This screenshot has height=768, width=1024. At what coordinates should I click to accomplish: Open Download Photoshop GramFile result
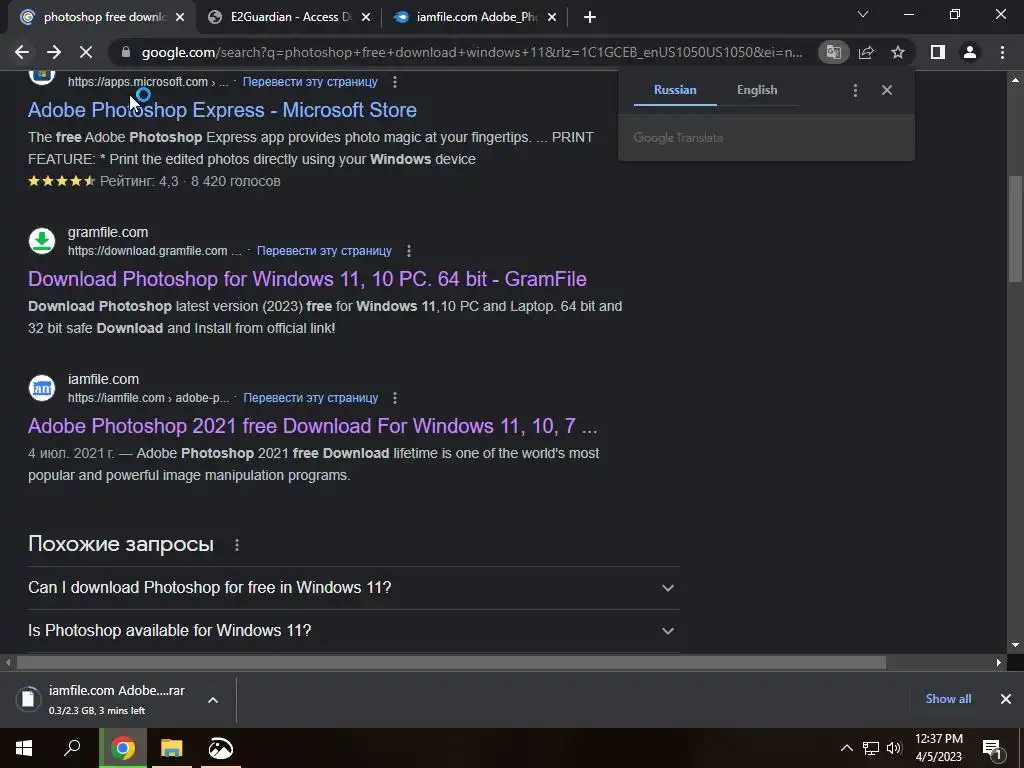(x=307, y=279)
